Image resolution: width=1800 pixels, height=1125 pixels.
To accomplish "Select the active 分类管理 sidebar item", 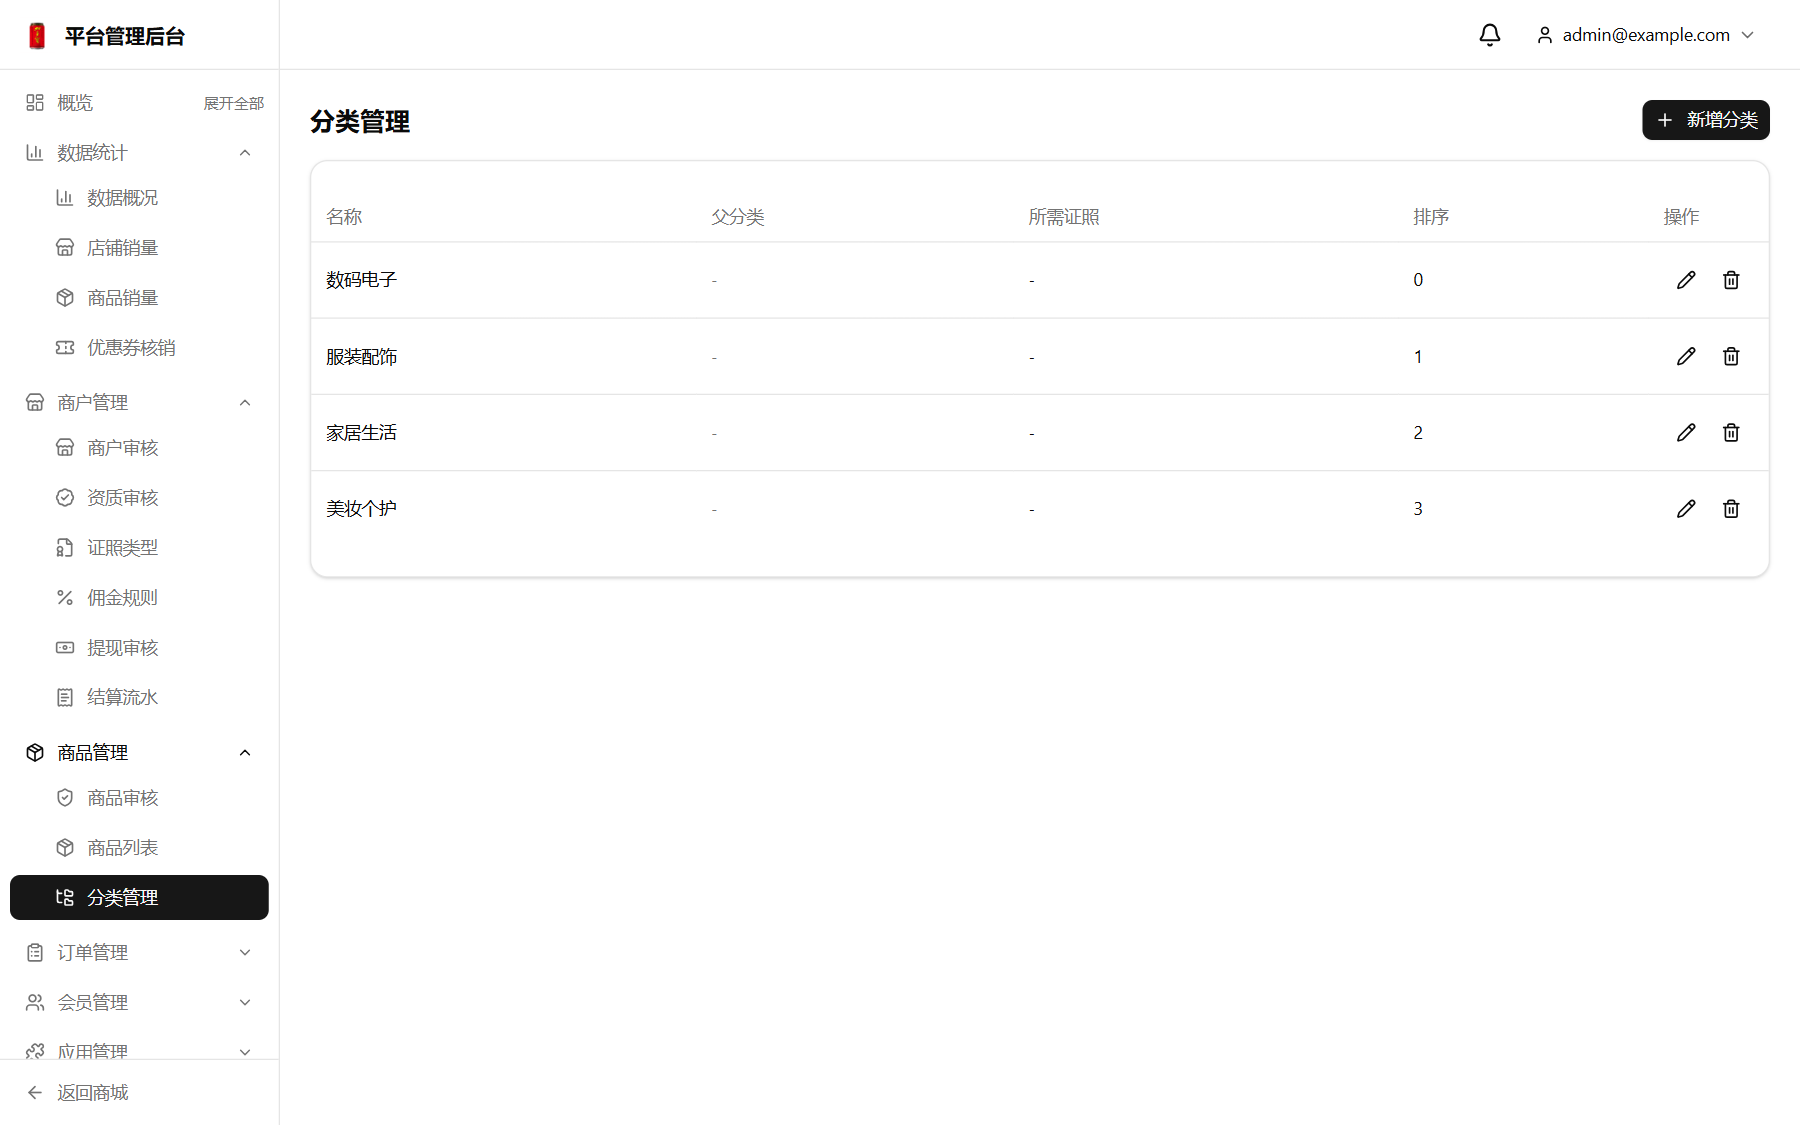I will tap(139, 897).
